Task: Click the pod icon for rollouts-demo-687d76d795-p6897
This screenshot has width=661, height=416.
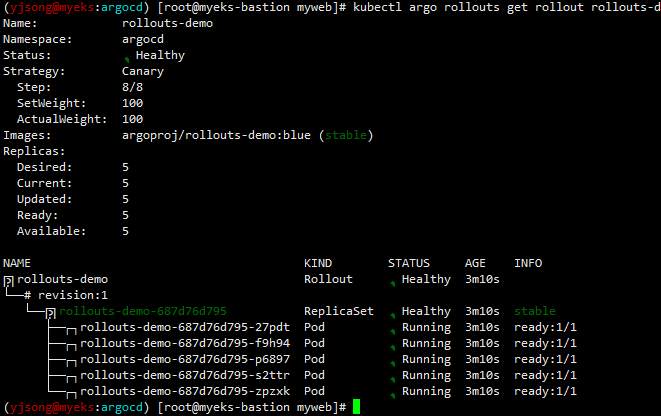Action: coord(71,363)
